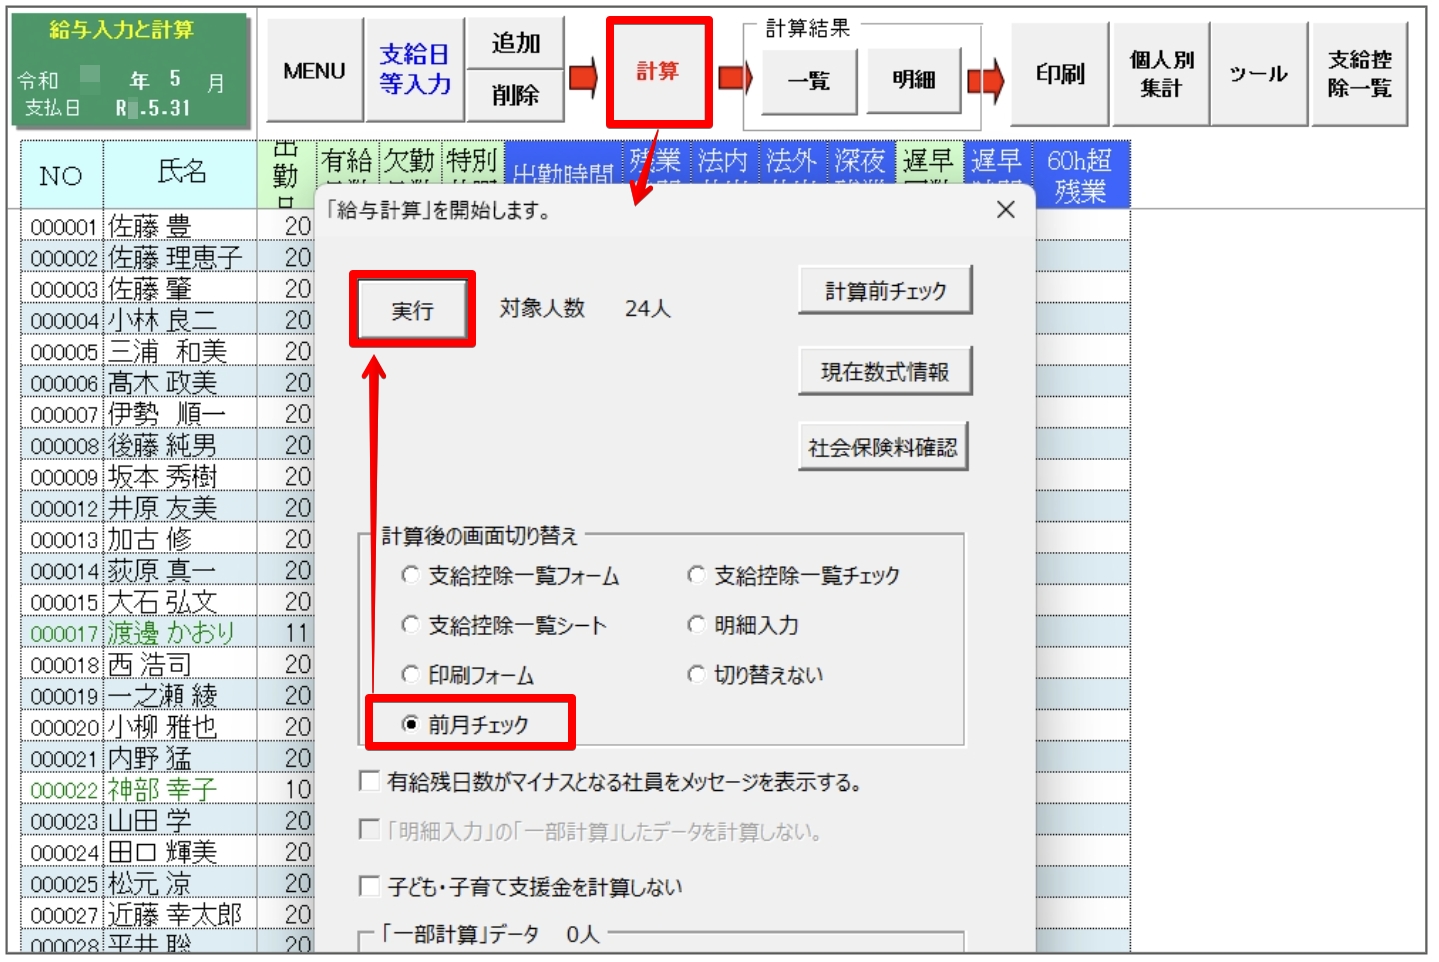
Task: Open the 明細 calculation results
Action: (x=913, y=81)
